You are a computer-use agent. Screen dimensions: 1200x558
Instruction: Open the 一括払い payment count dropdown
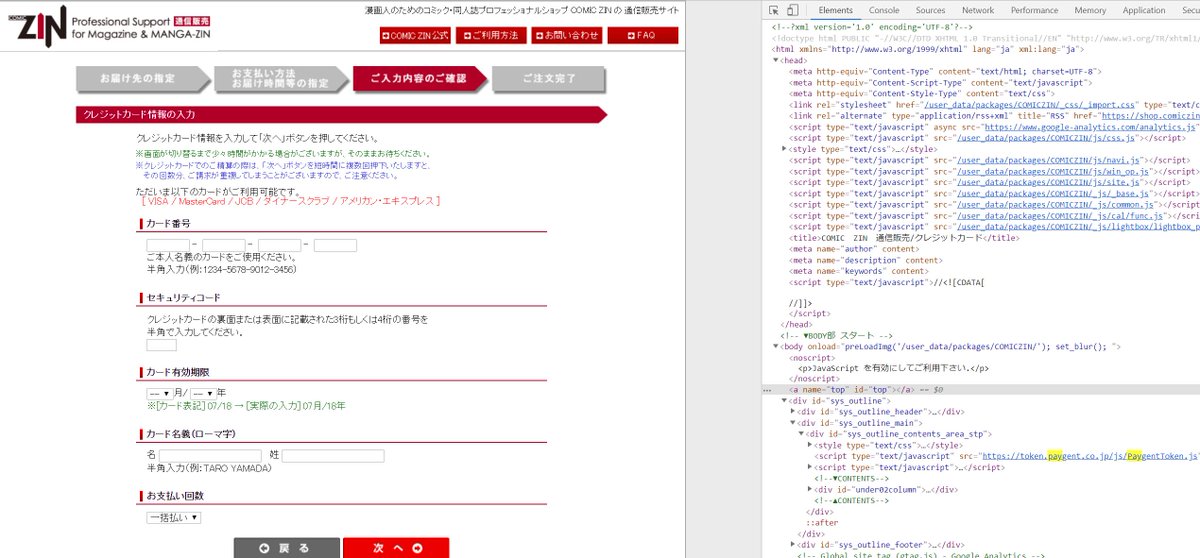tap(174, 517)
